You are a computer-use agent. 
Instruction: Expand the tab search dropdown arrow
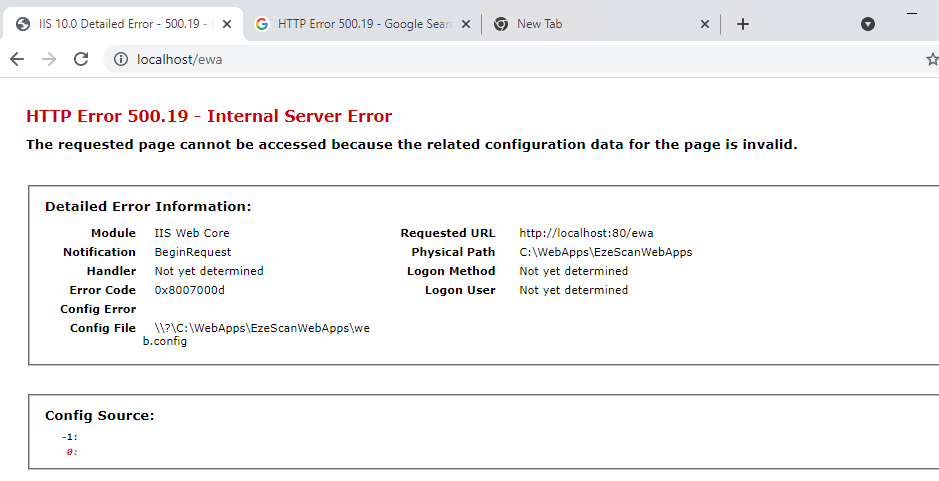[x=868, y=24]
